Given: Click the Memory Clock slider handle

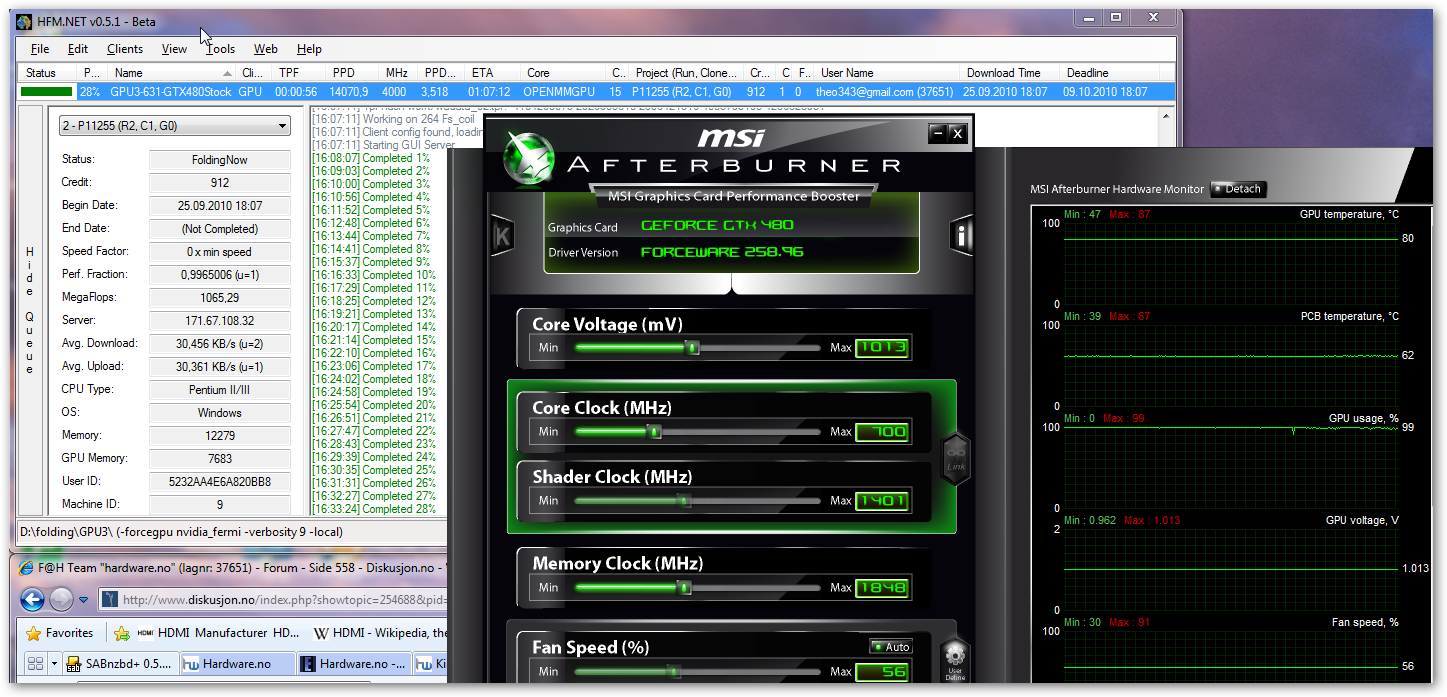Looking at the screenshot, I should click(684, 587).
